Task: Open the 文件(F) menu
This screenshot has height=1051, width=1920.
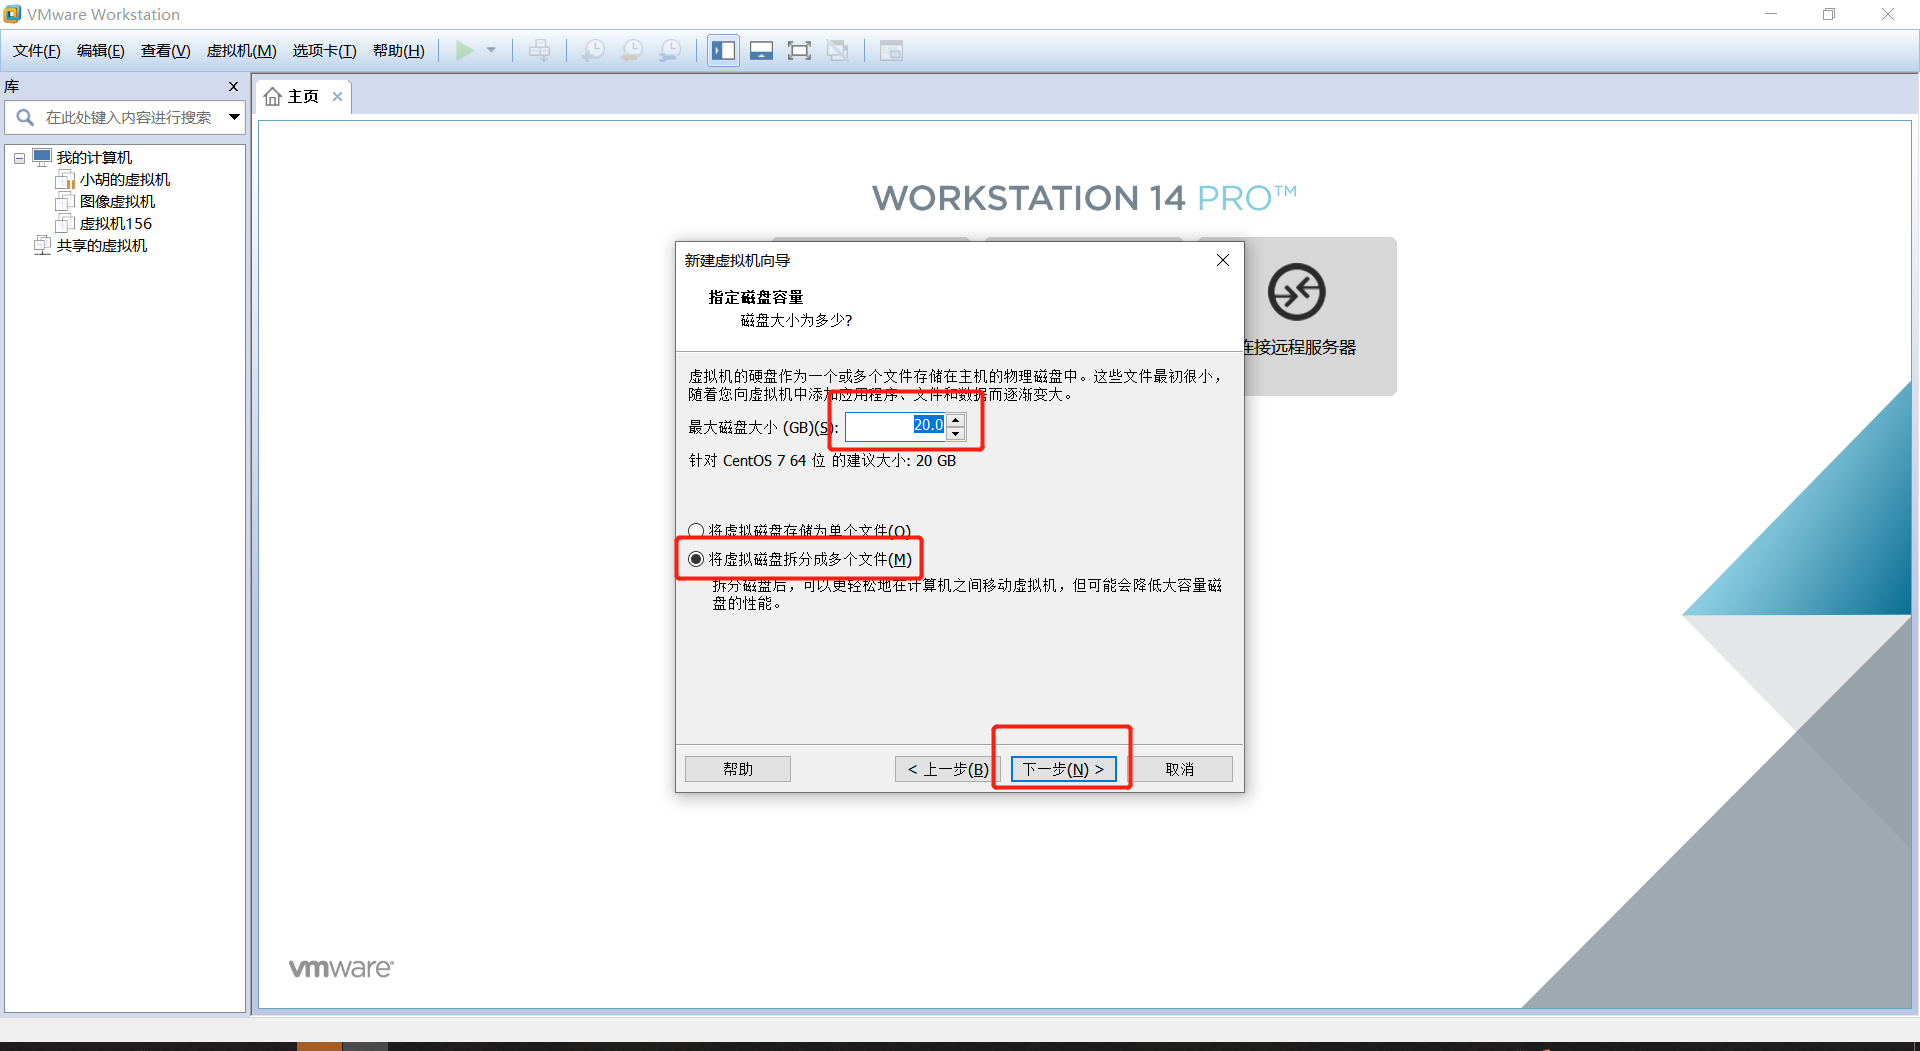Action: click(37, 51)
